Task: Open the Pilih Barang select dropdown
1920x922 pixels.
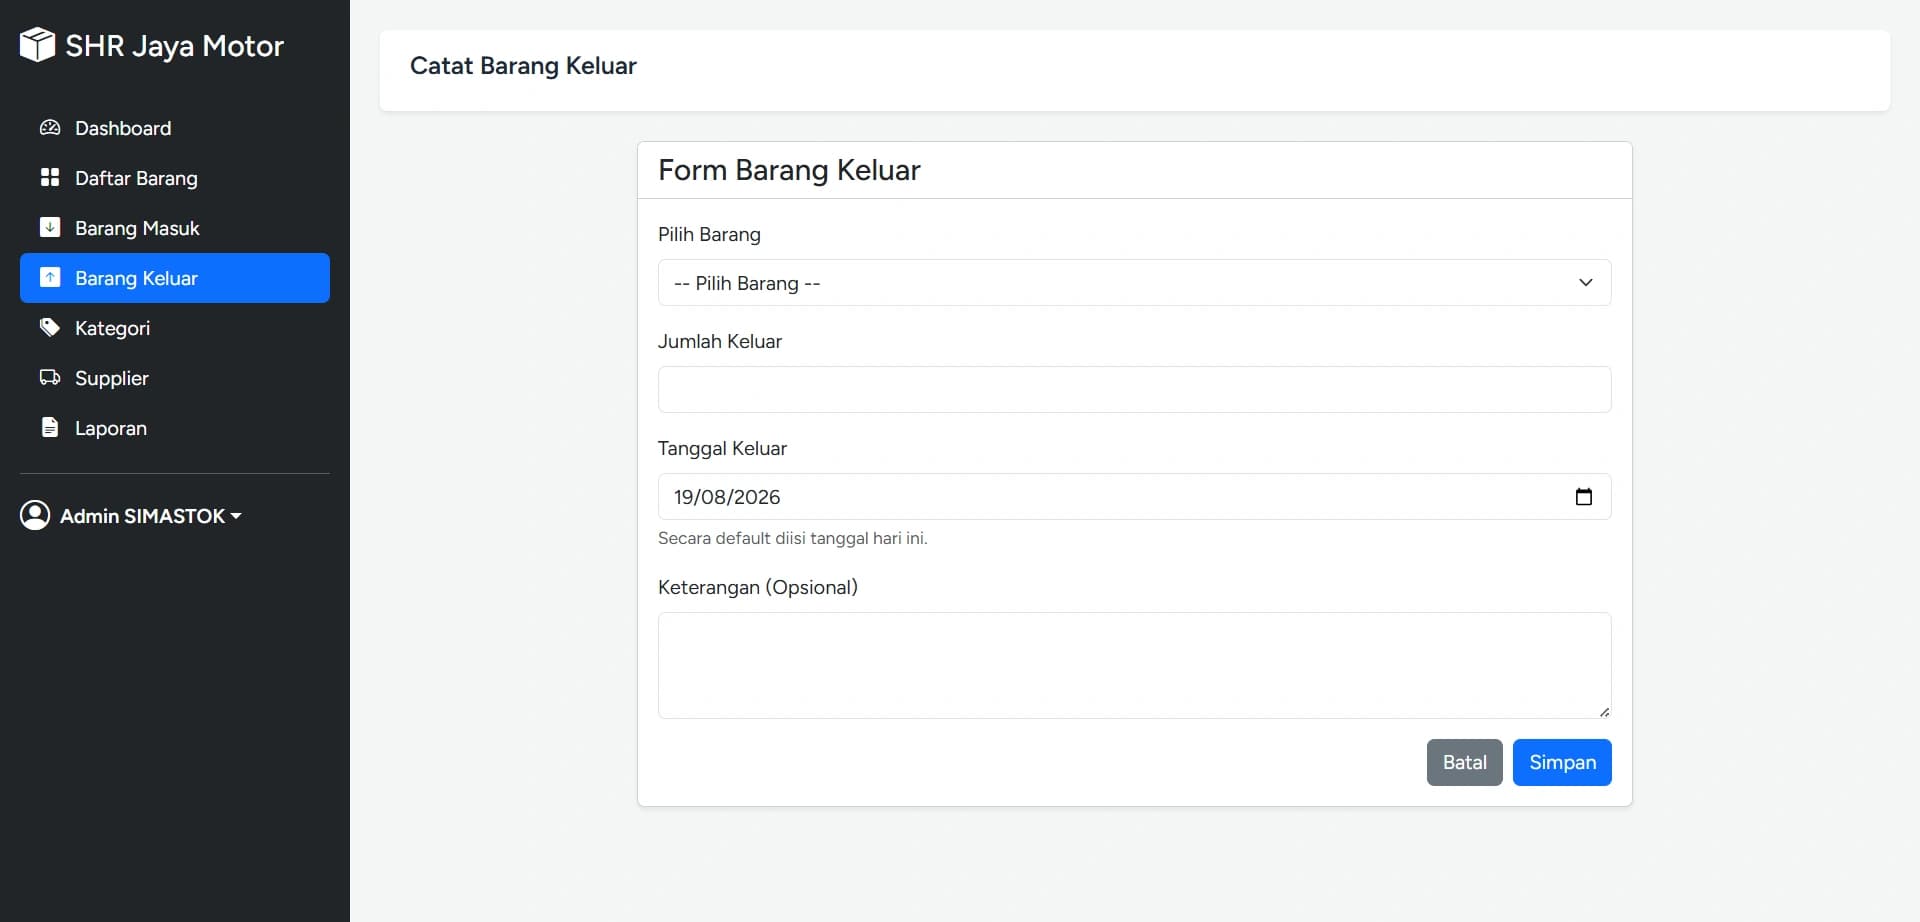Action: tap(1134, 283)
